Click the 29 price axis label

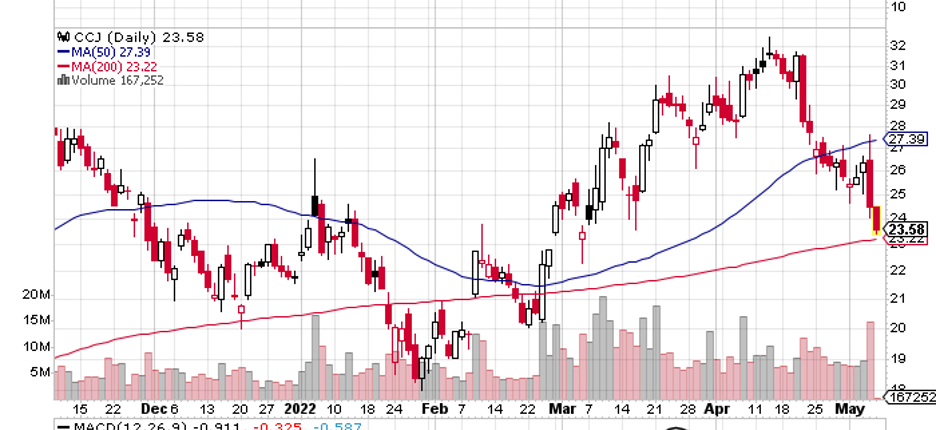pos(900,105)
